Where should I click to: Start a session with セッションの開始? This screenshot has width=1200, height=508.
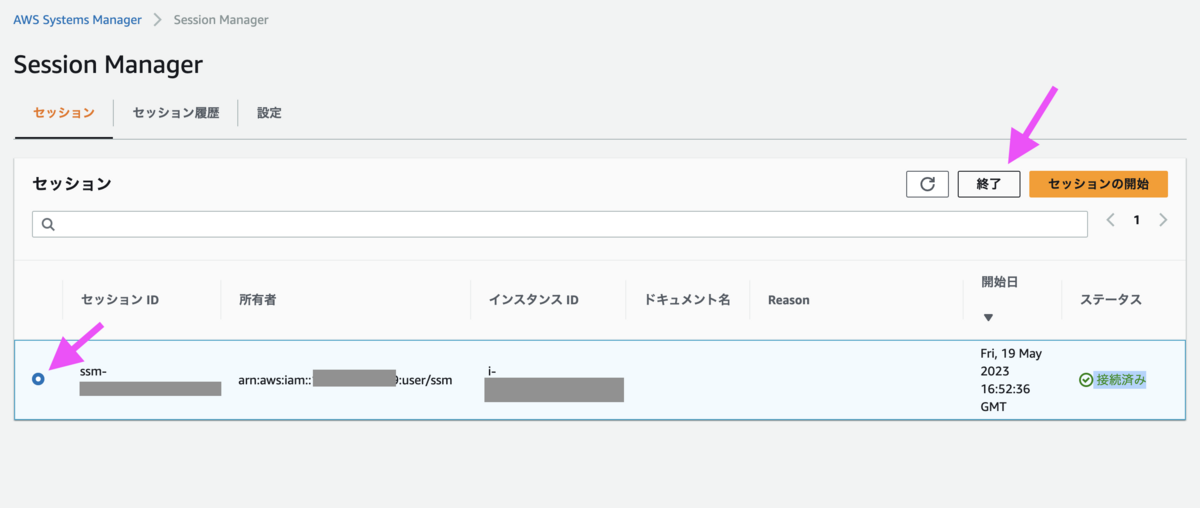pos(1099,184)
